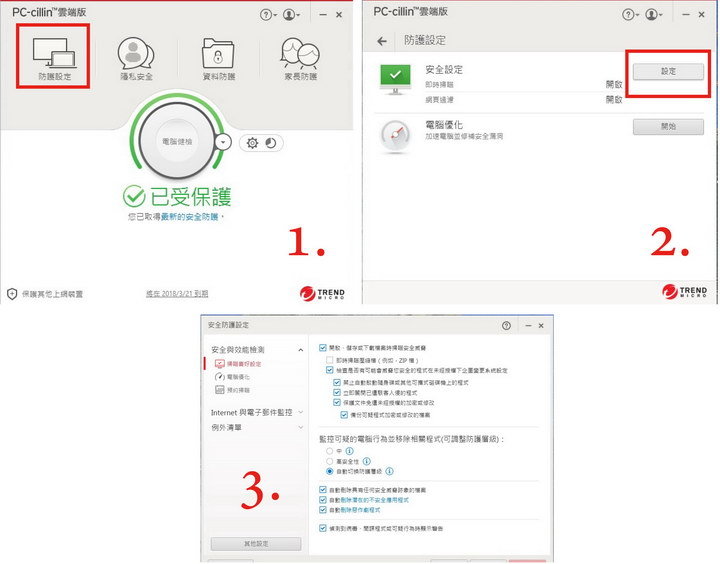This screenshot has width=720, height=564.
Task: Toggle auto-remove joke programs checkbox
Action: pyautogui.click(x=323, y=510)
